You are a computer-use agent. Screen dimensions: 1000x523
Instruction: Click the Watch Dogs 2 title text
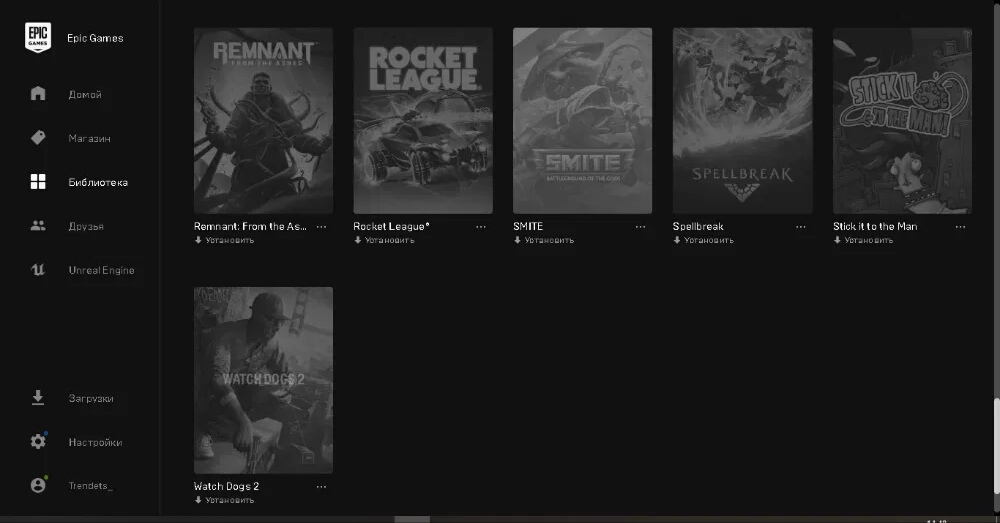(226, 487)
